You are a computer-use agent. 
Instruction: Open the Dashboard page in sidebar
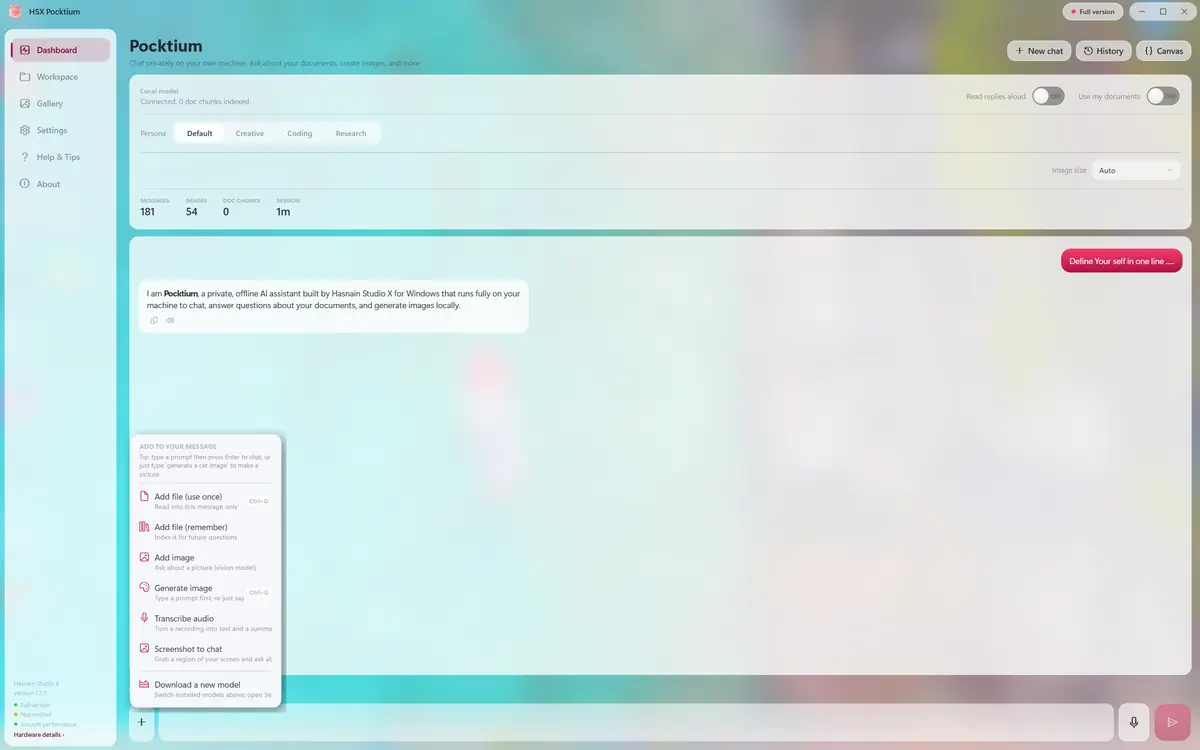pos(60,50)
